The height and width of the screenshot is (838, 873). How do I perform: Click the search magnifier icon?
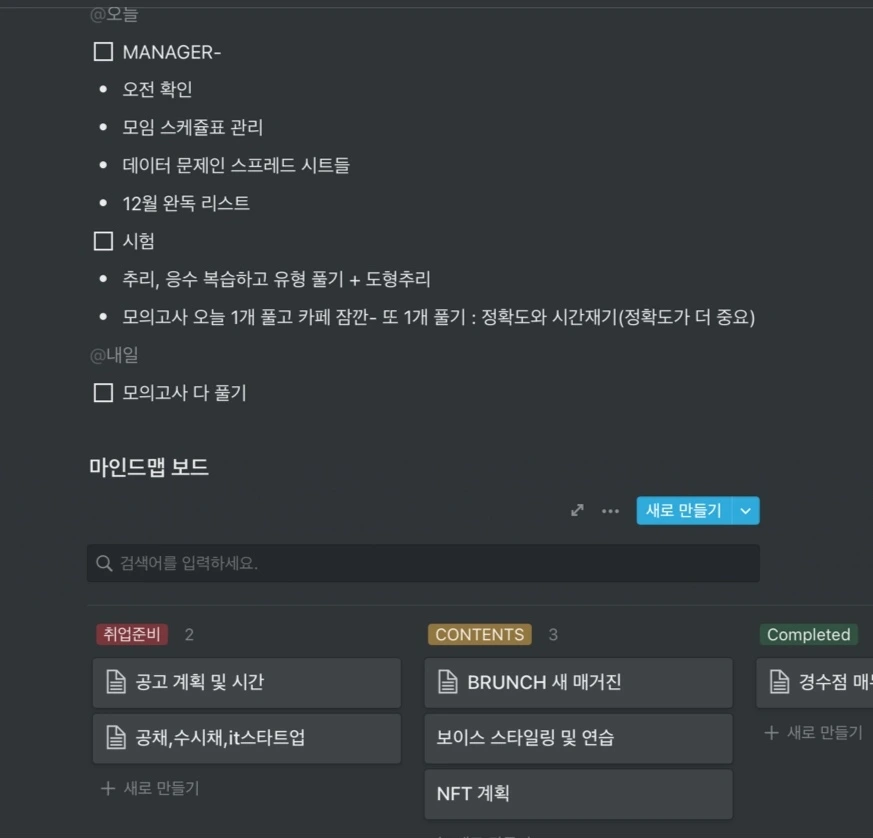[104, 563]
